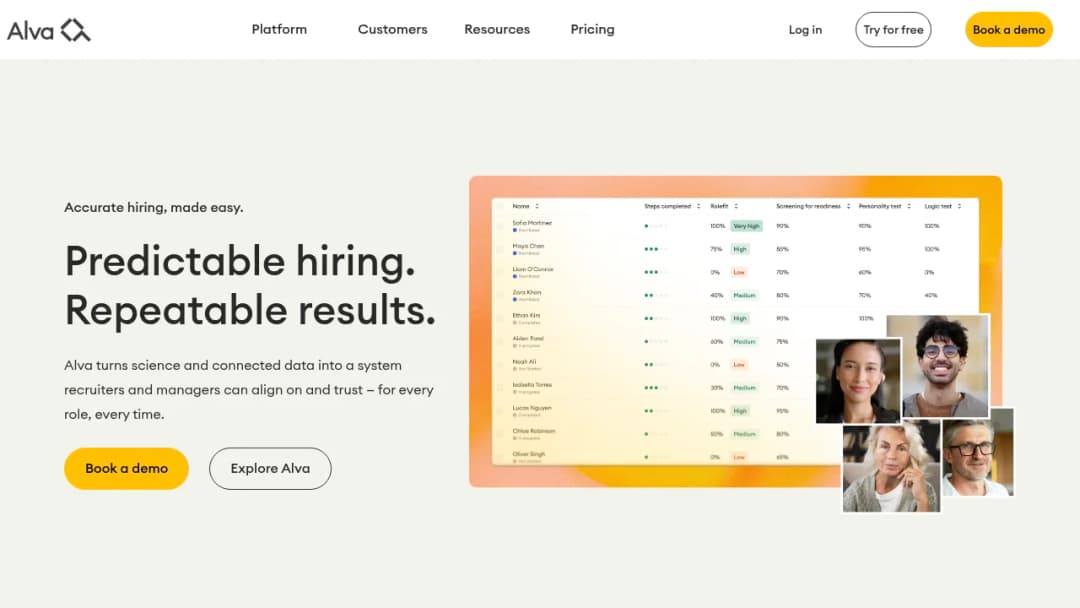The image size is (1080, 608).
Task: Select candidate Ethan Kim in the table
Action: pyautogui.click(x=526, y=315)
